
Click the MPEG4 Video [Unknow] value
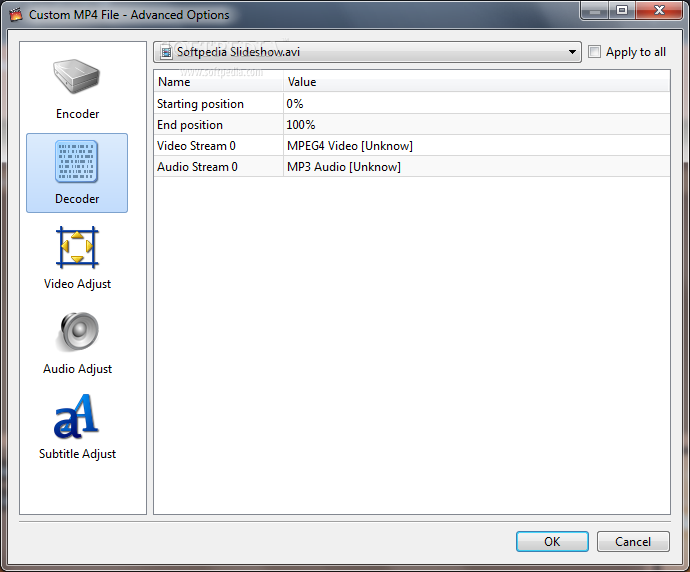(350, 146)
